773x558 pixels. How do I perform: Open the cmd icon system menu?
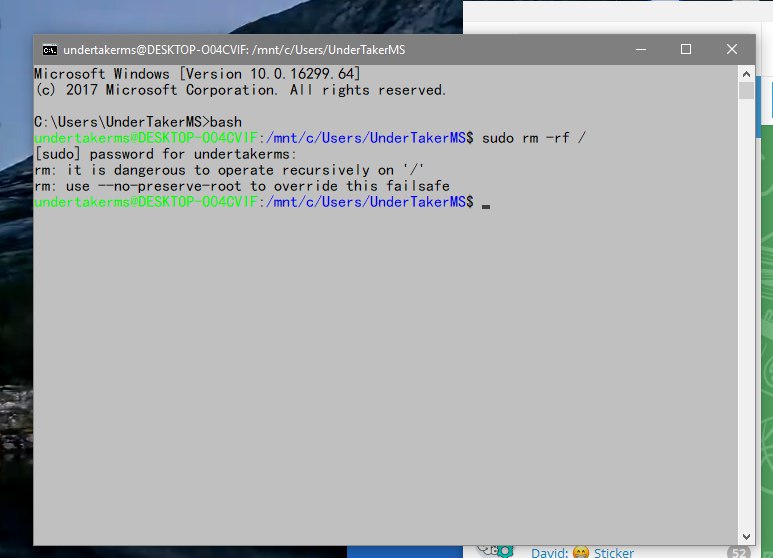[49, 50]
